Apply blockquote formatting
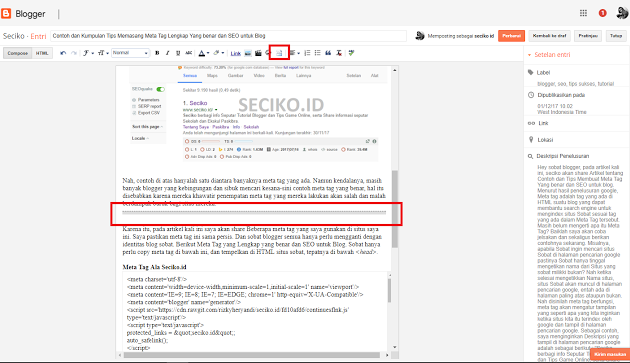This screenshot has height=363, width=630. (x=328, y=53)
